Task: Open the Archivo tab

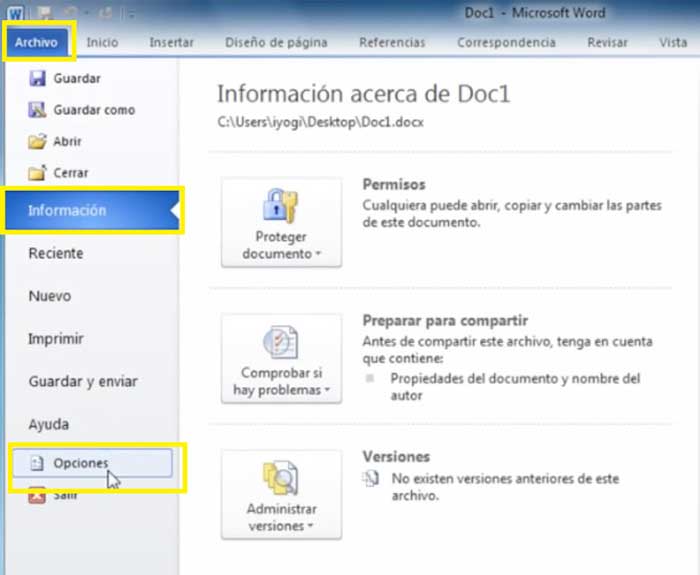Action: pyautogui.click(x=36, y=42)
